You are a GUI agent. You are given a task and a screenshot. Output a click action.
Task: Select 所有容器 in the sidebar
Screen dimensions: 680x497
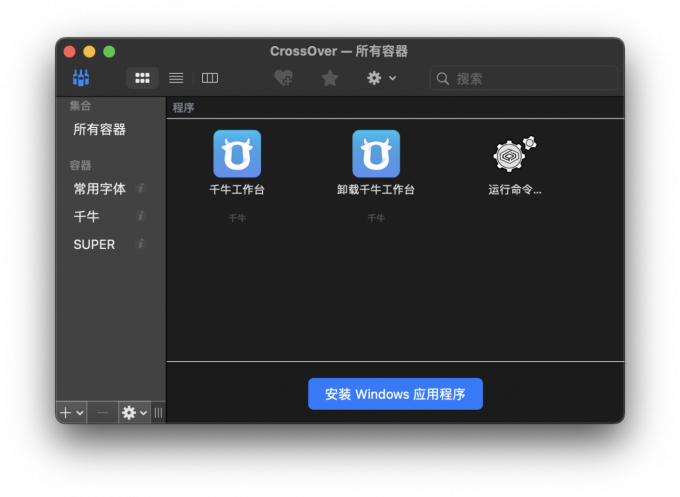pyautogui.click(x=100, y=129)
